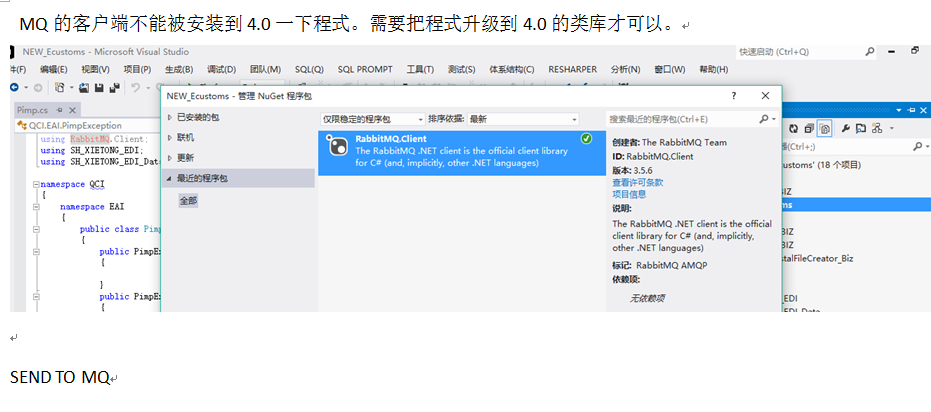
Task: Click Solution Explorer search magnifier icon
Action: (x=917, y=146)
